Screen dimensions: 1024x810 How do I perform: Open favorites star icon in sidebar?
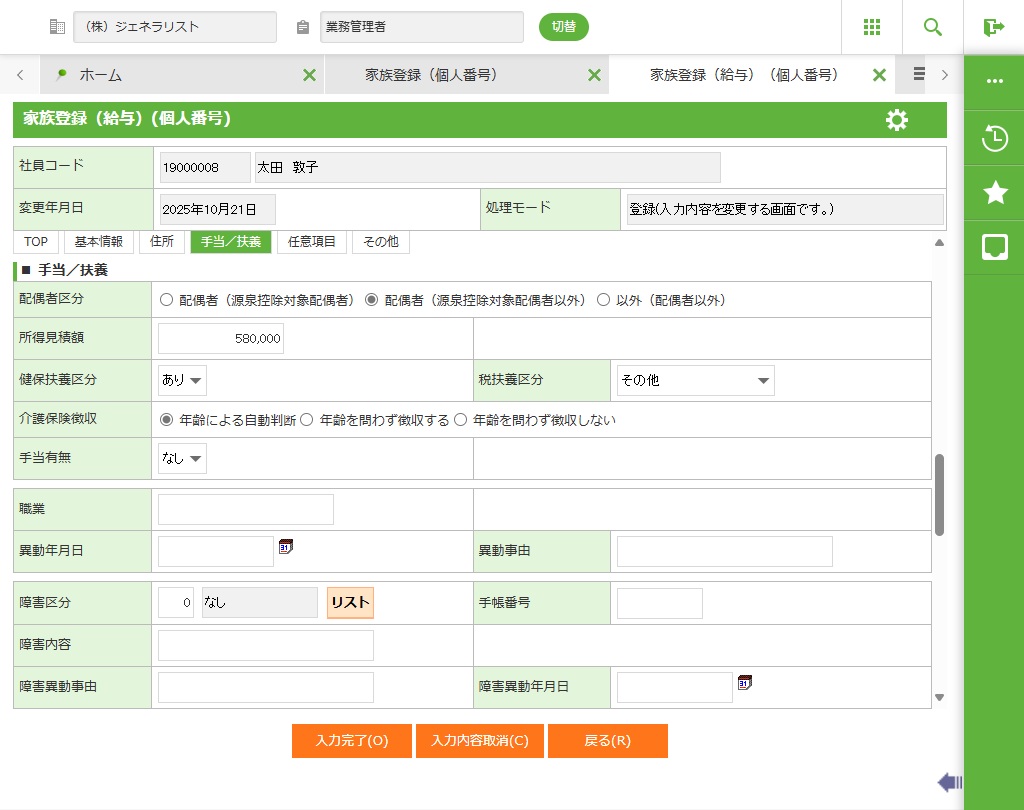click(x=994, y=193)
